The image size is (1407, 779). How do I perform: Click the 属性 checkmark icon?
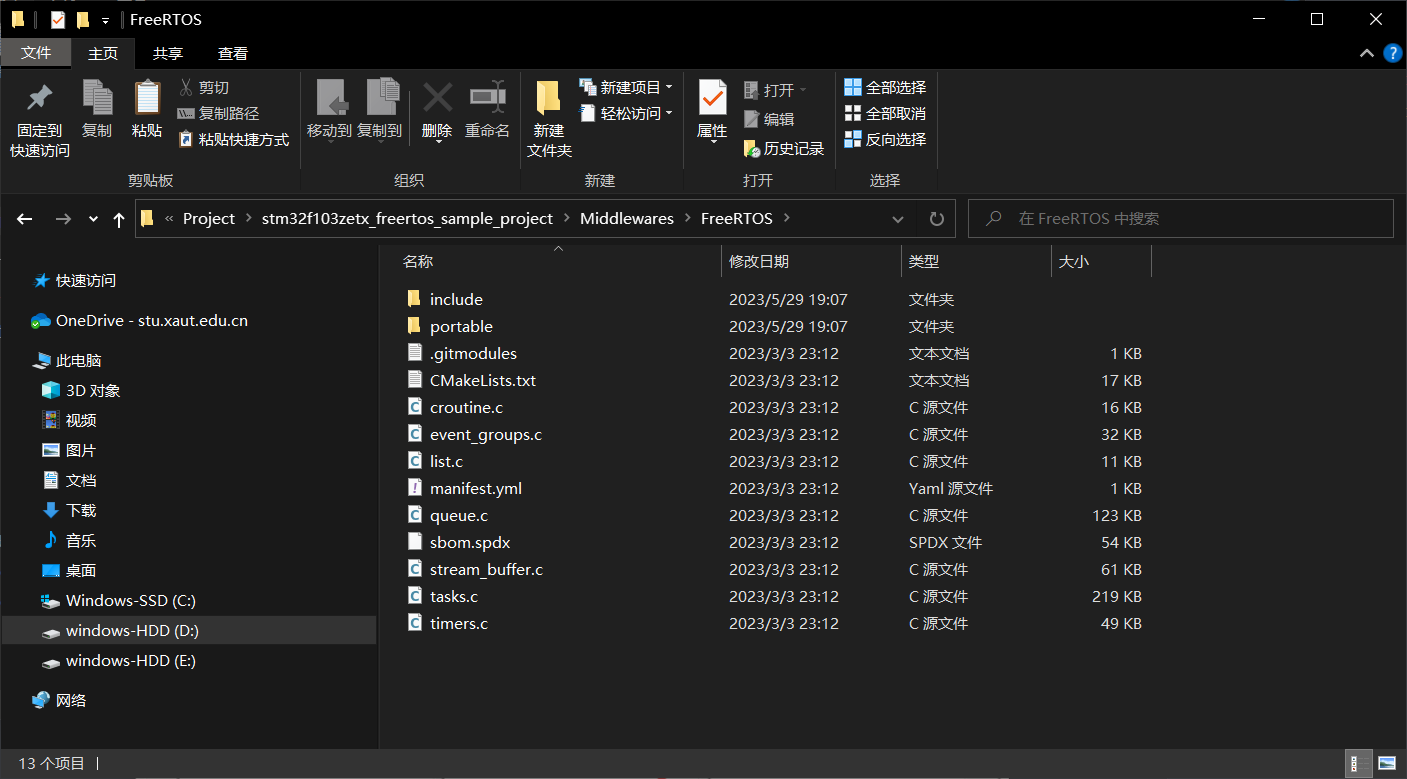pos(712,98)
